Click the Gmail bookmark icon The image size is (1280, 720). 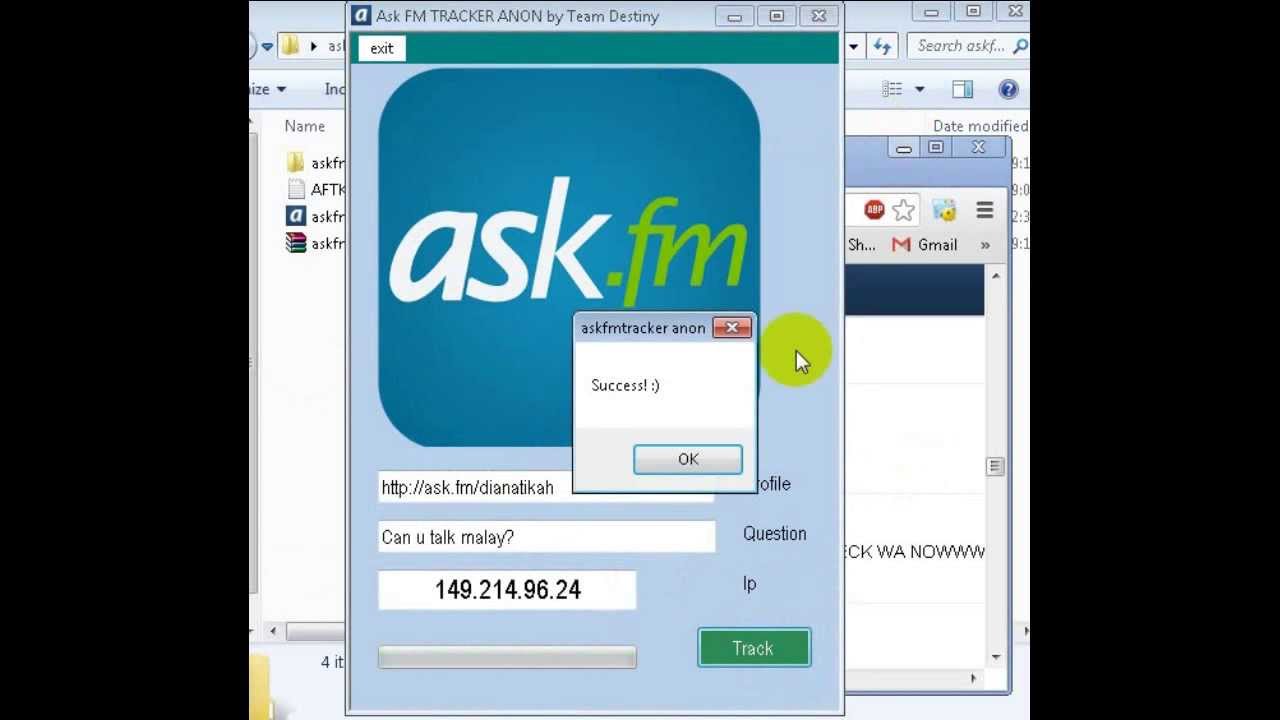(901, 245)
